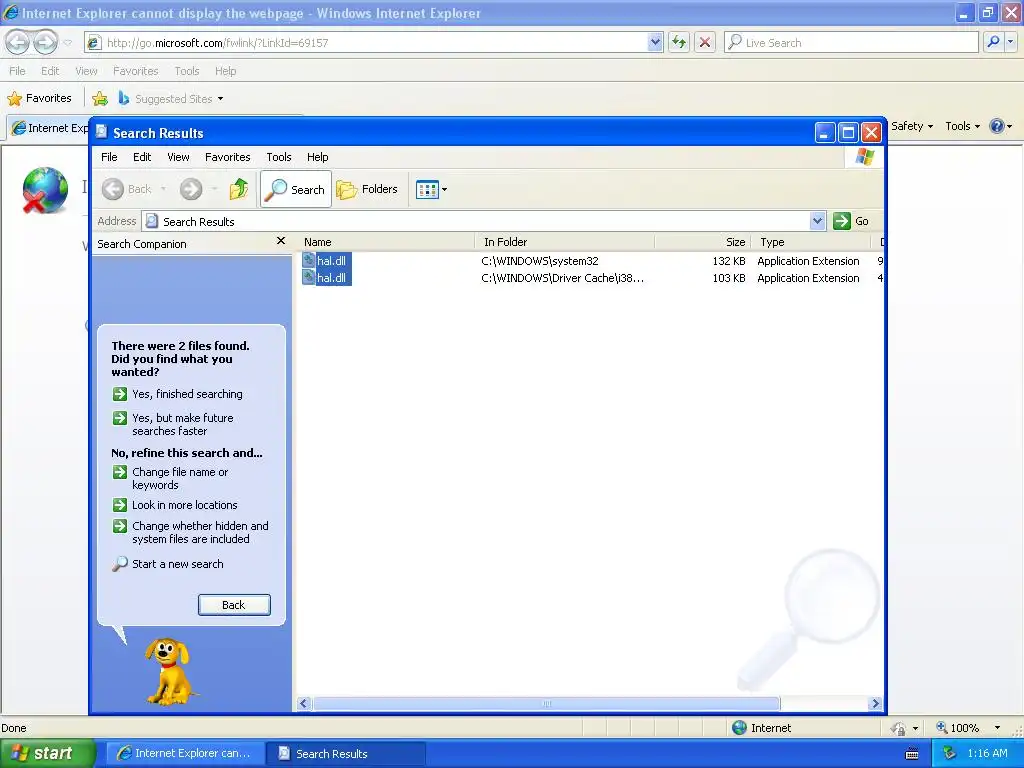Click the Refresh button in Internet Explorer
This screenshot has width=1024, height=768.
679,42
